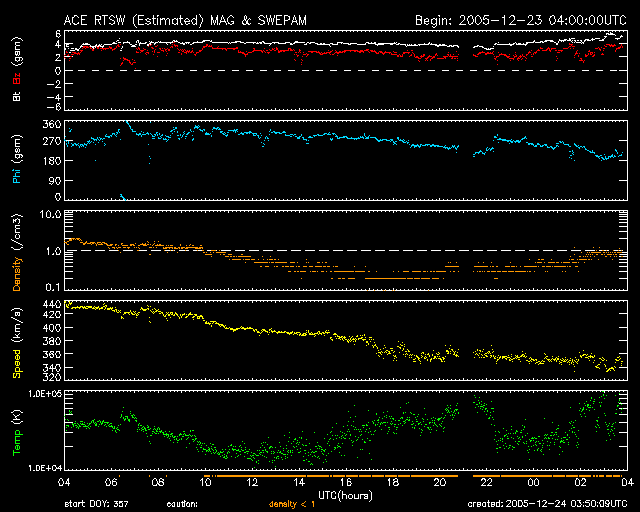Viewport: 640px width, 512px height.
Task: Click the '440' tick on Speed axis
Action: tap(52, 304)
